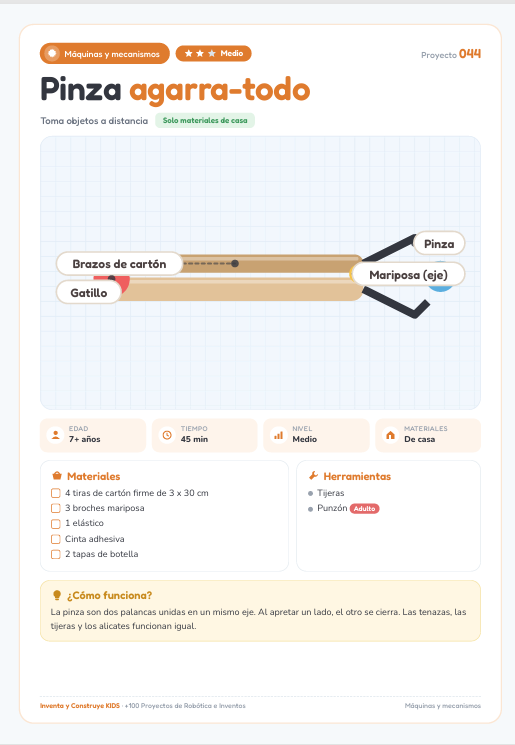Screen dimensions: 515x745
Task: Click the house icon beside De casa
Action: 391,435
